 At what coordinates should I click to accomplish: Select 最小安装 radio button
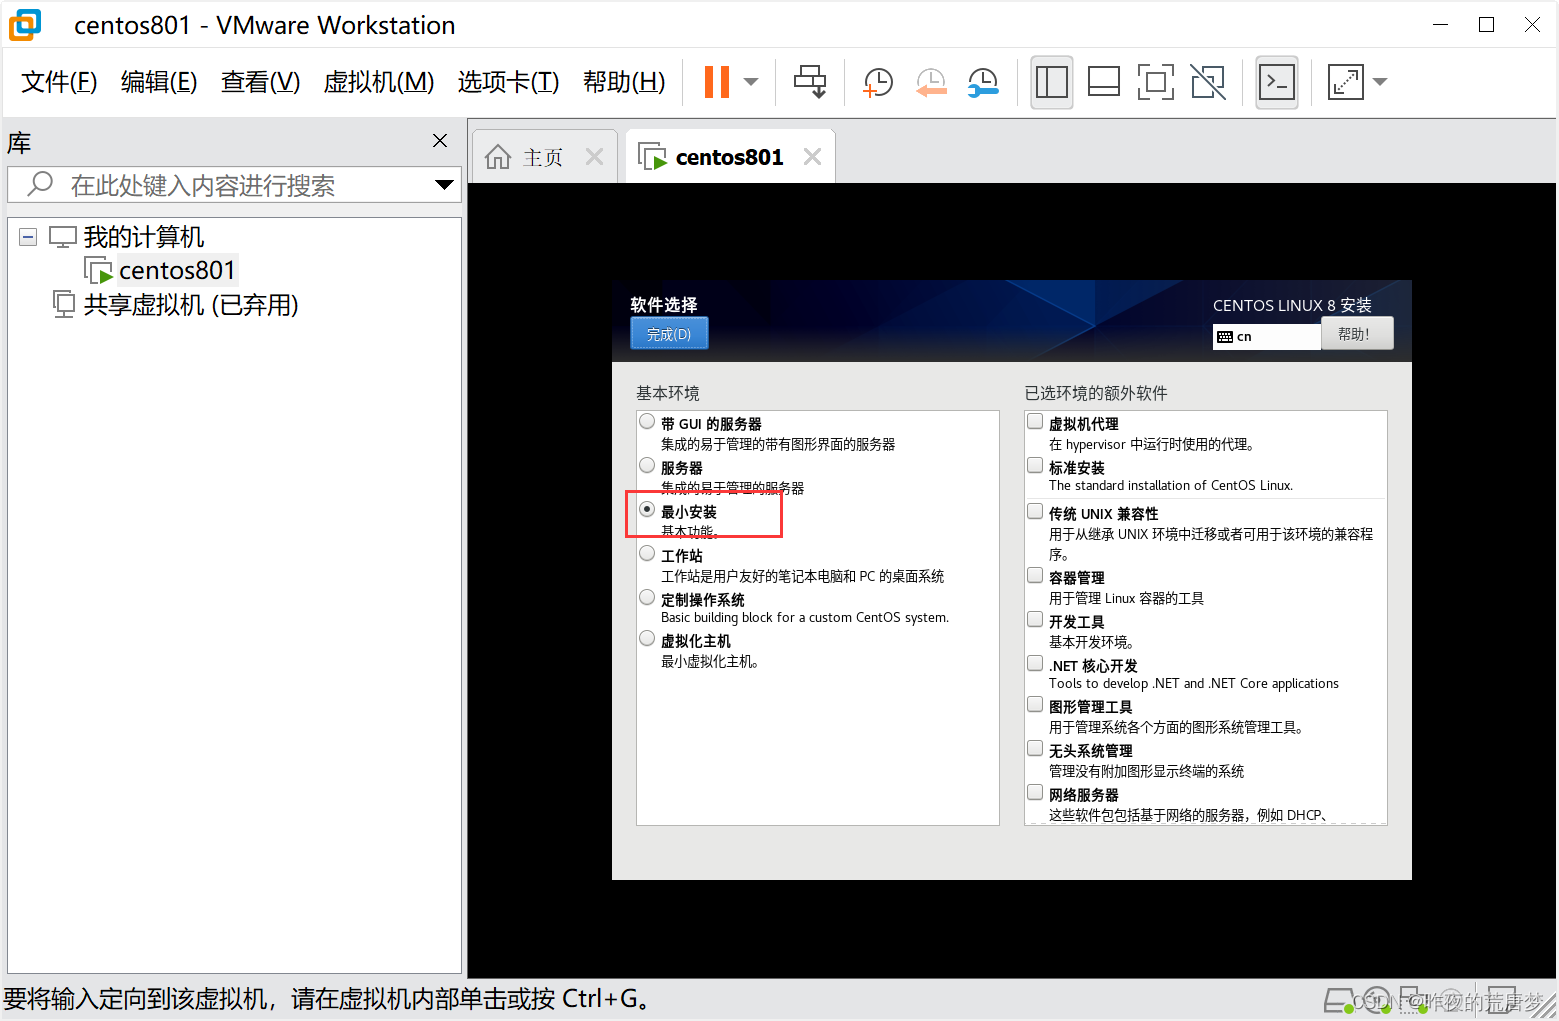648,510
